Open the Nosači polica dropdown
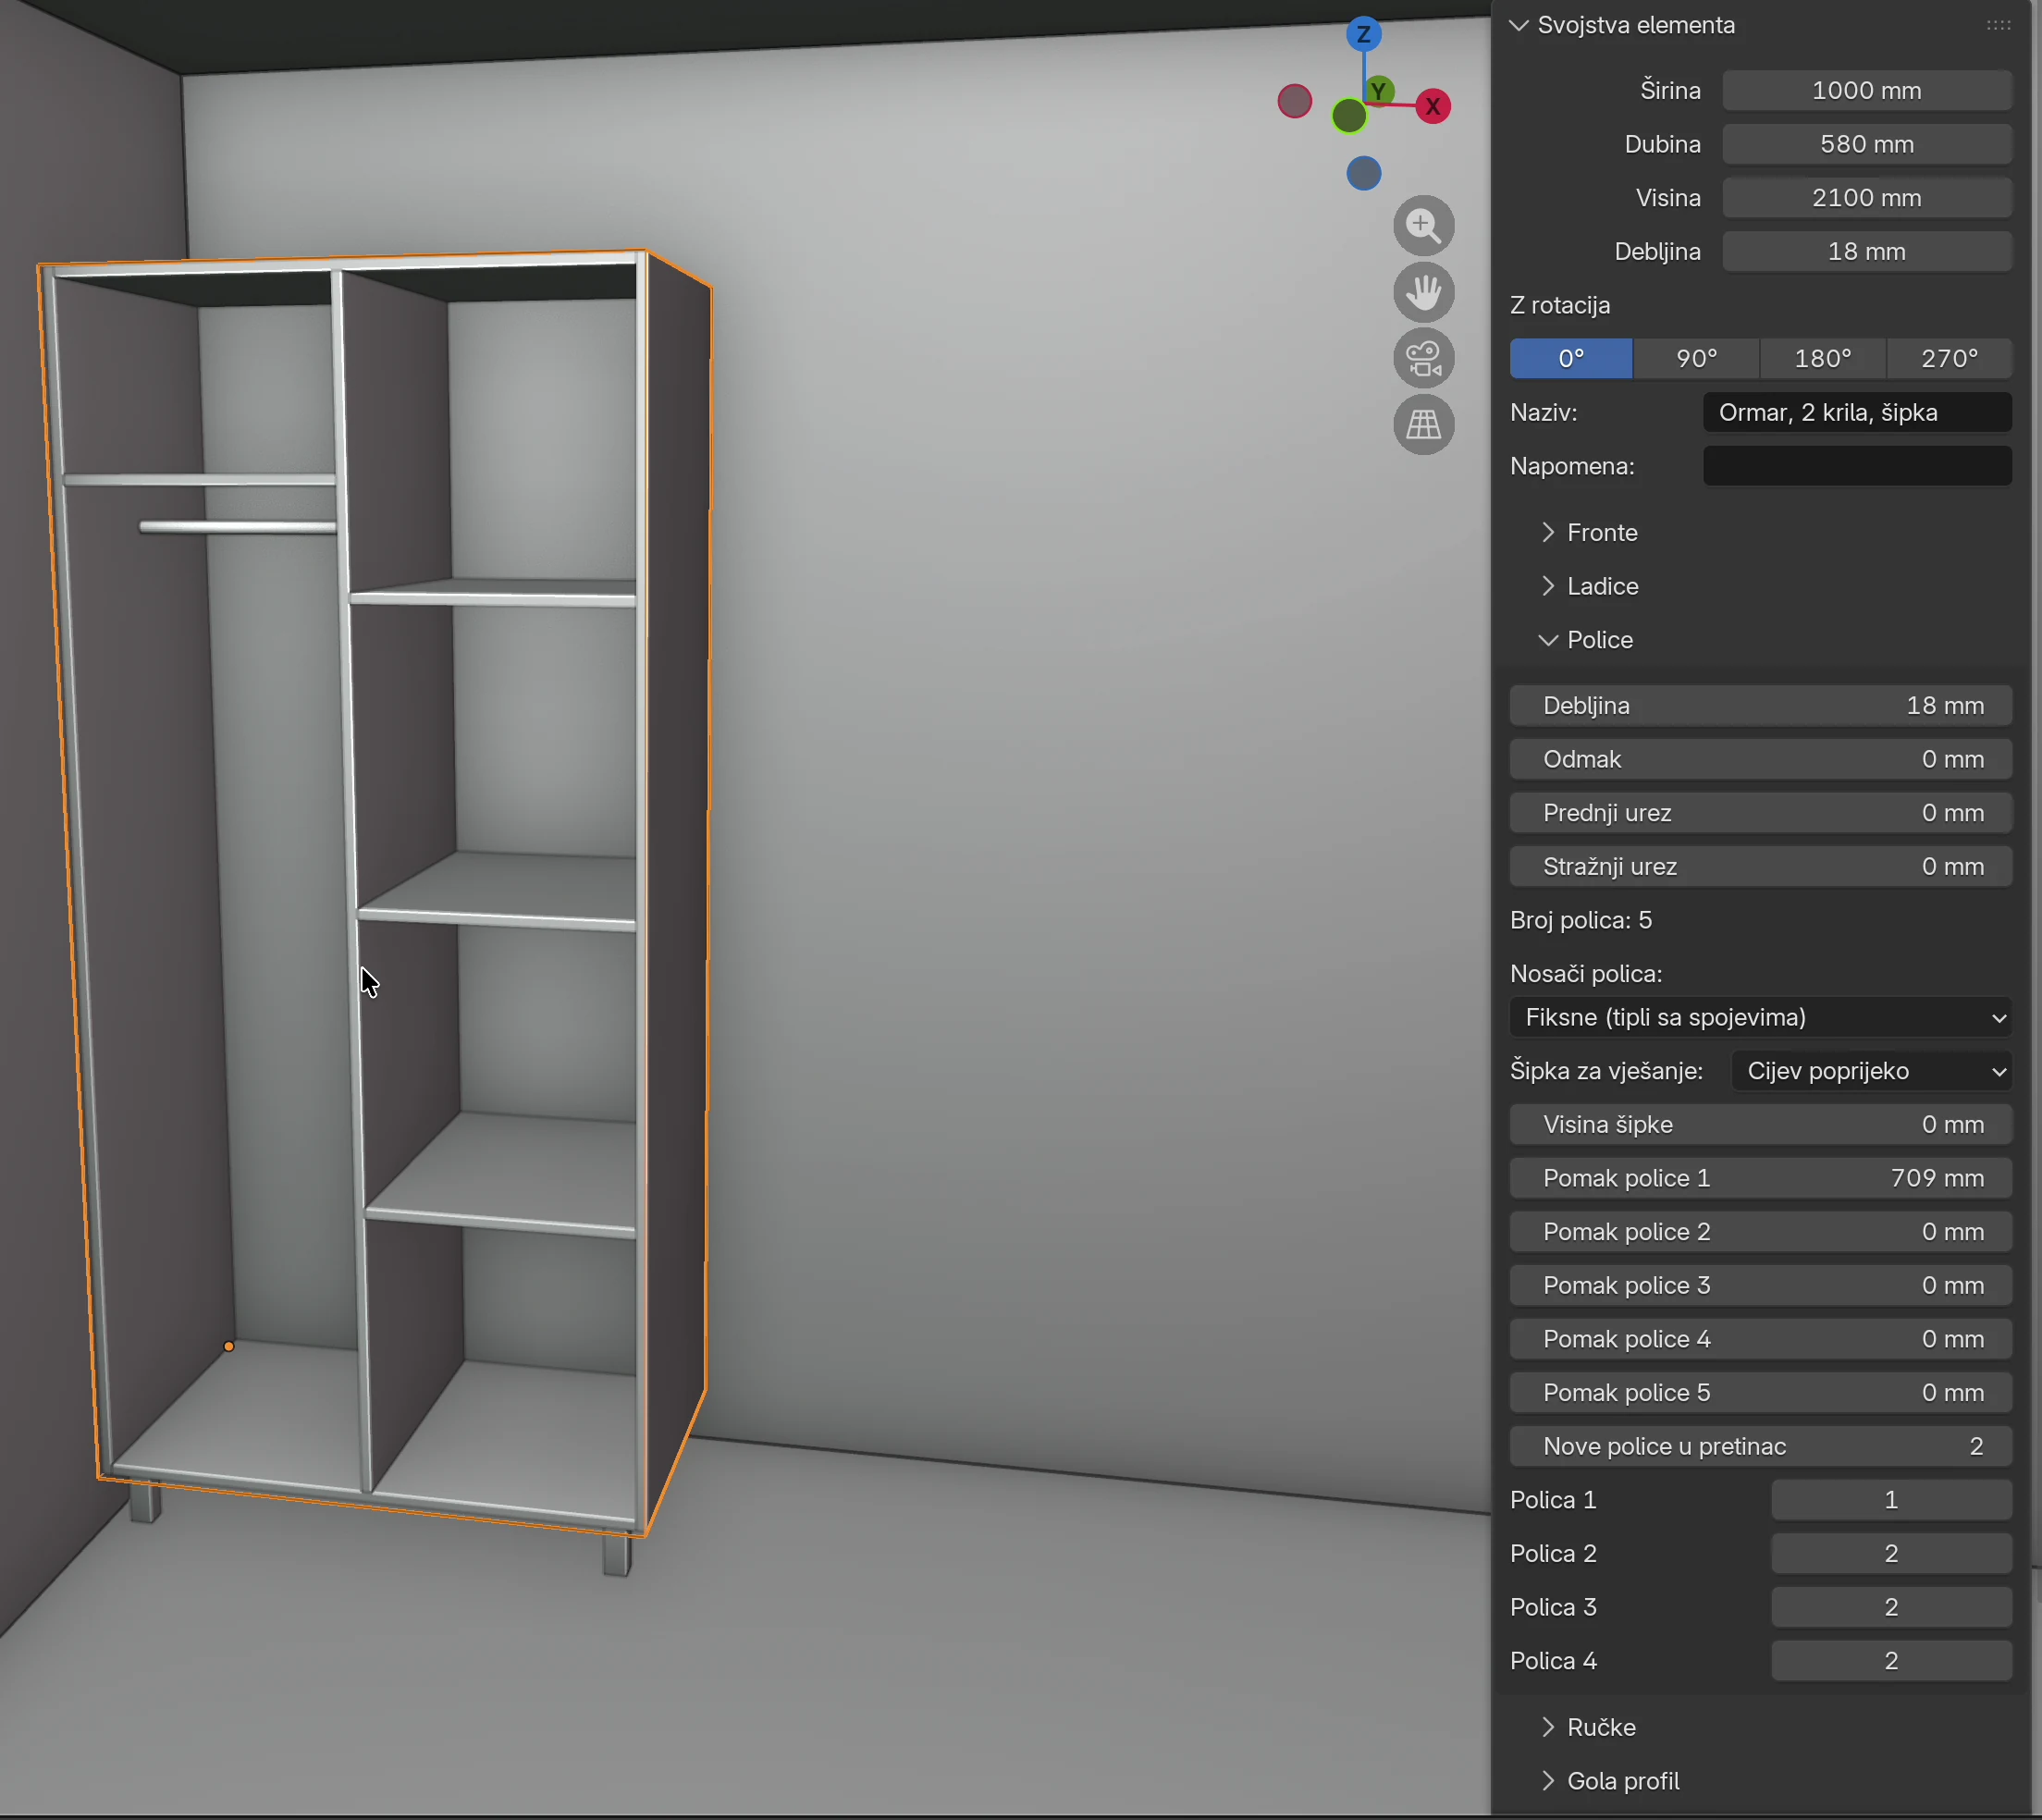 tap(1761, 1017)
